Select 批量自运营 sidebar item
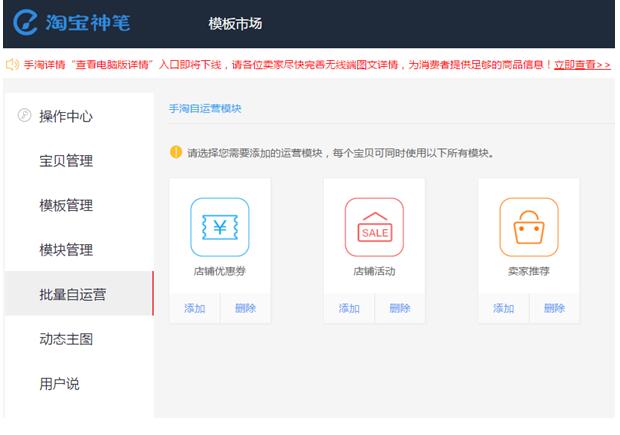620x435 pixels. pyautogui.click(x=72, y=294)
